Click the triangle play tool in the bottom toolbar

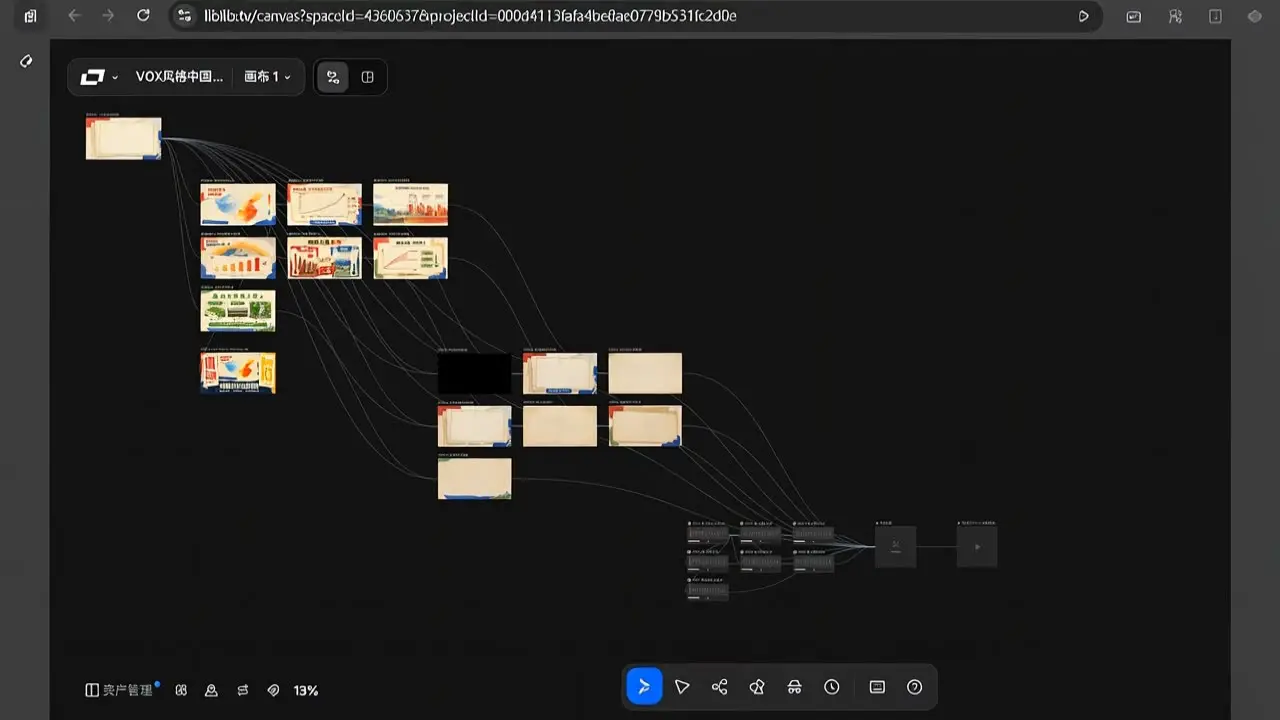682,687
